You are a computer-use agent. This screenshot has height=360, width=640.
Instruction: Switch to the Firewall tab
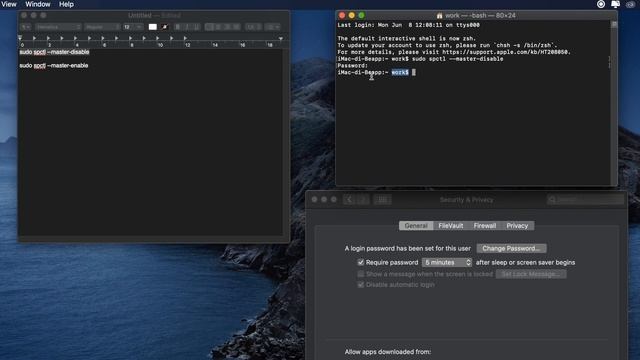484,226
